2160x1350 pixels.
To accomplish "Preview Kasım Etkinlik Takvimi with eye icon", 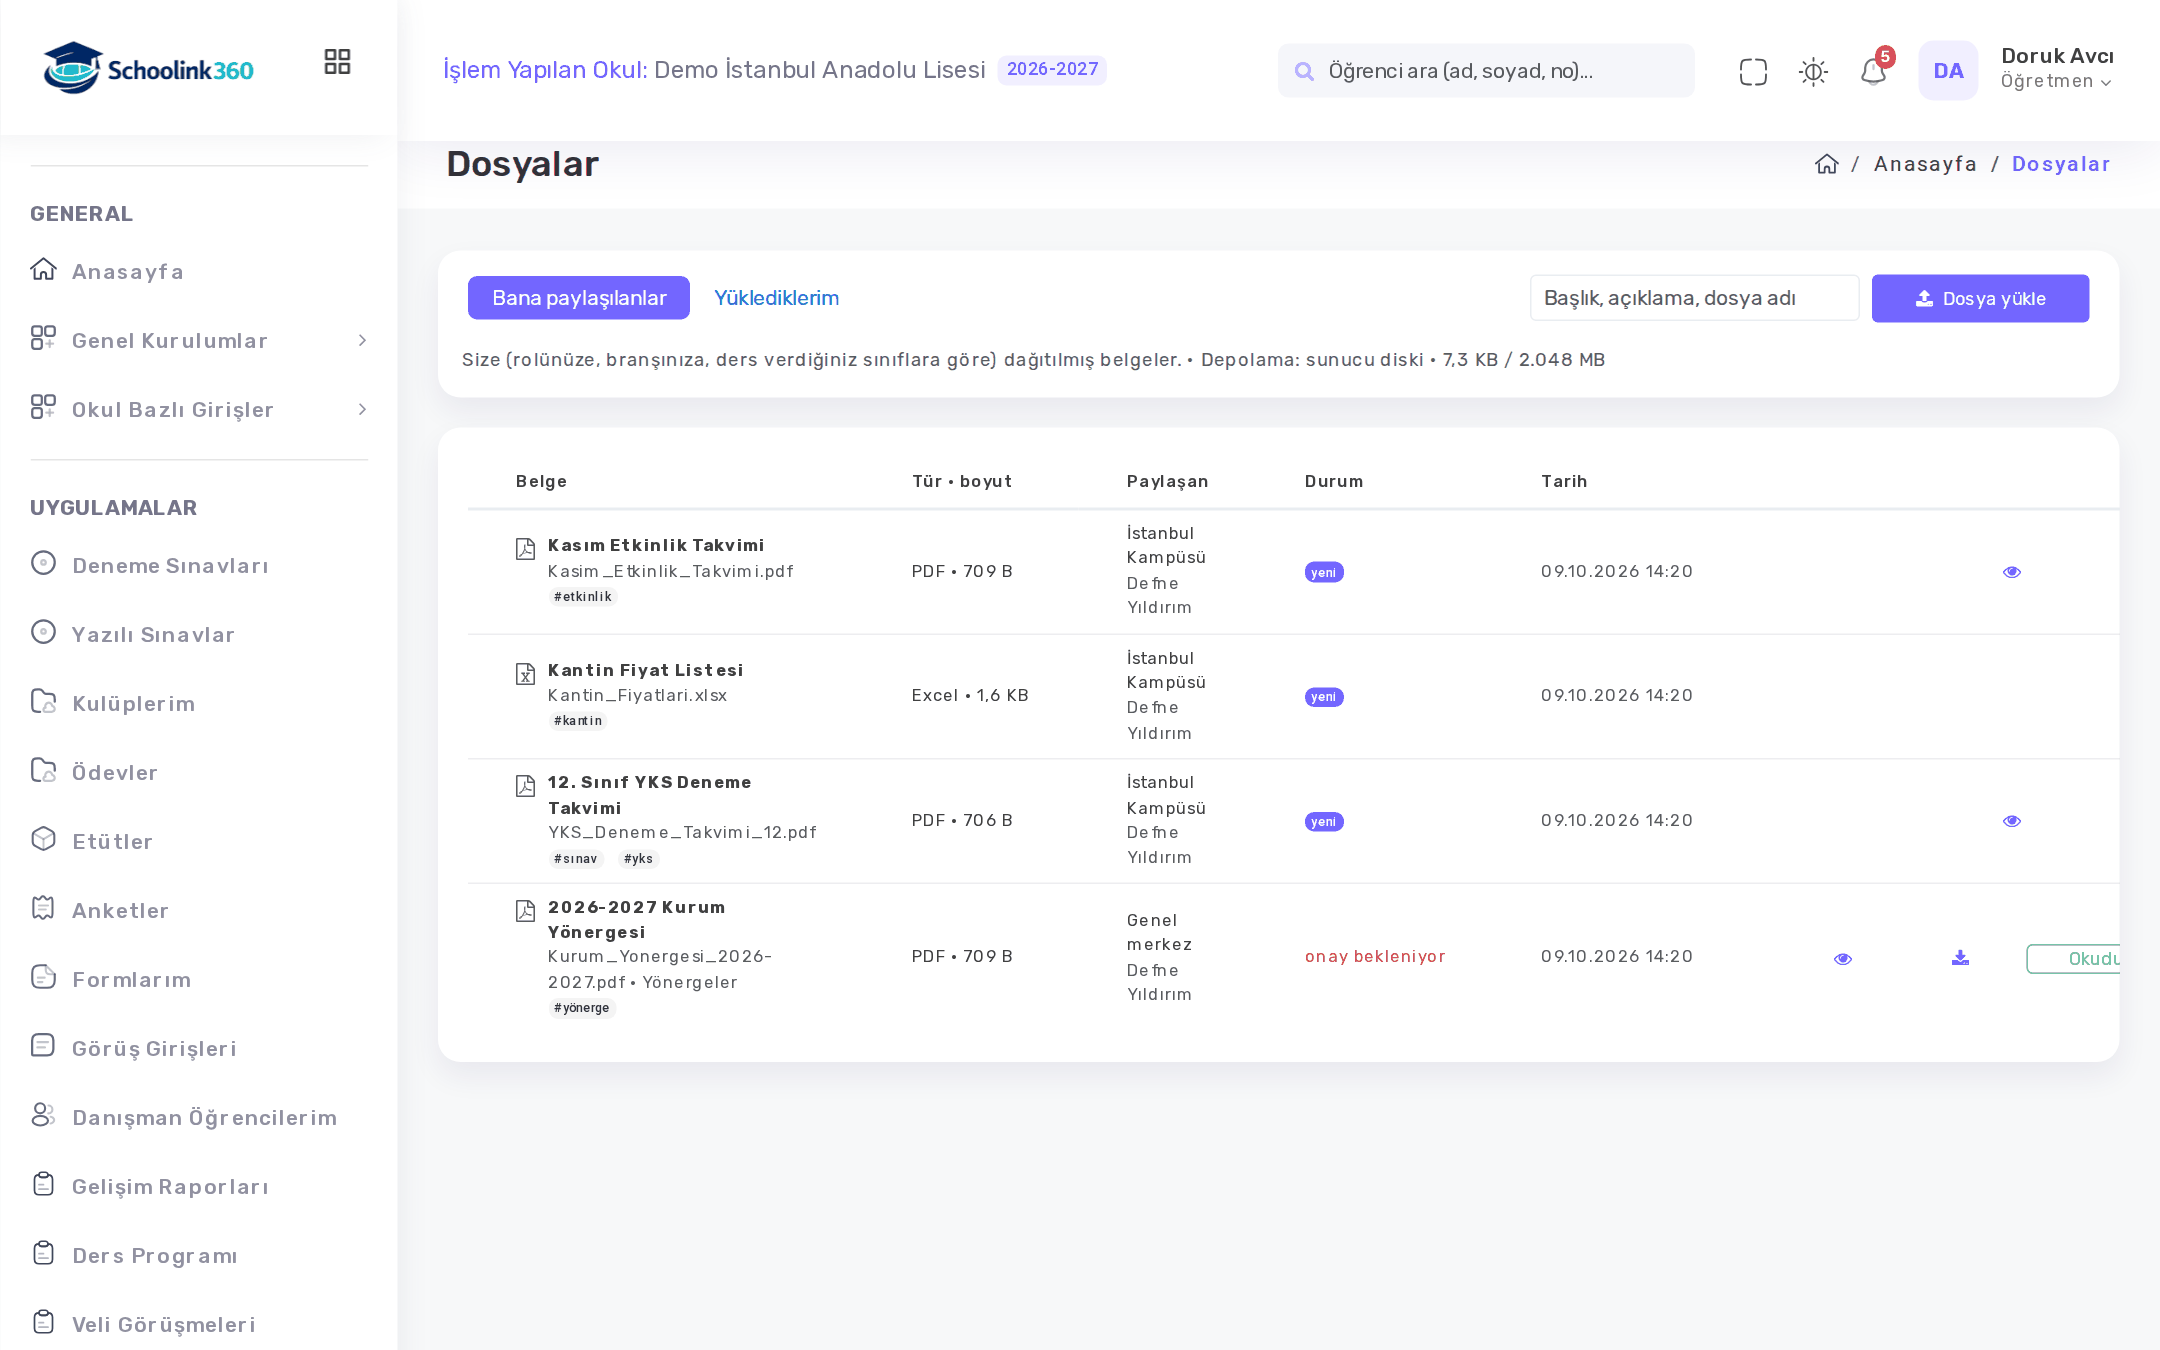I will pos(2012,572).
